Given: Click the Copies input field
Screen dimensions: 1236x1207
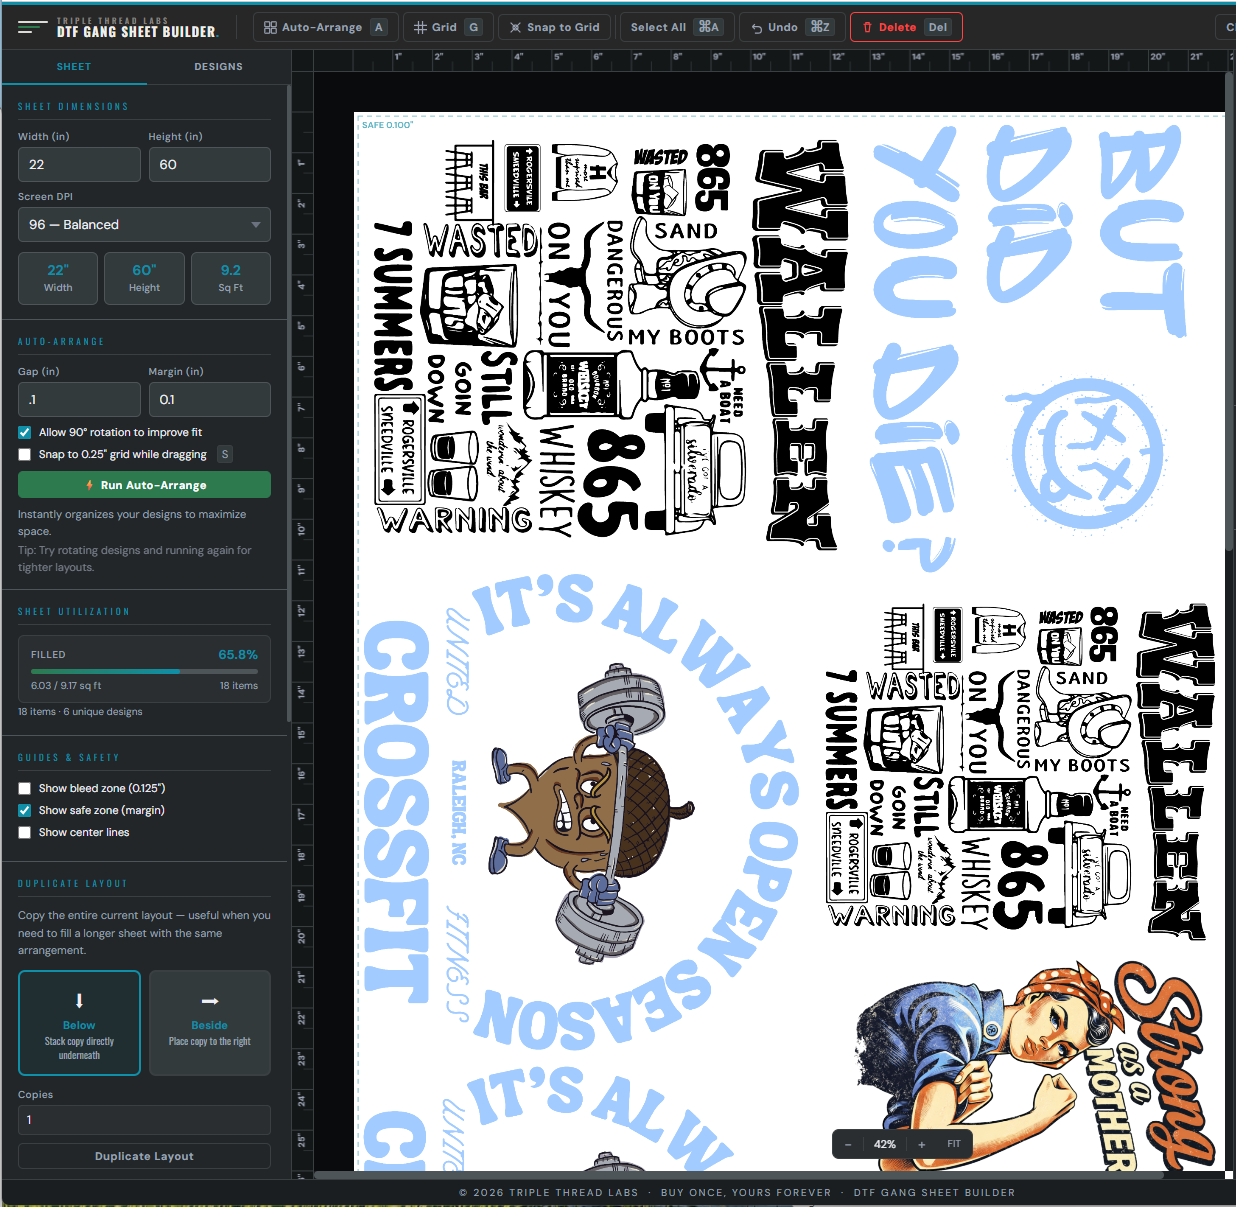Looking at the screenshot, I should point(144,1120).
